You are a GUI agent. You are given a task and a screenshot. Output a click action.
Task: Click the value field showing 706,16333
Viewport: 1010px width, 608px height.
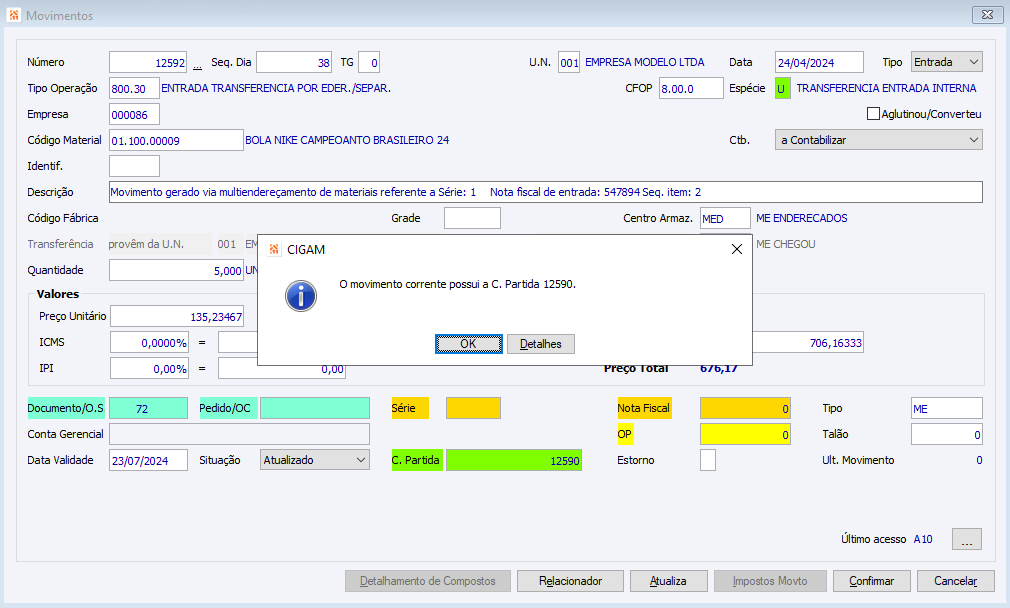tap(808, 343)
